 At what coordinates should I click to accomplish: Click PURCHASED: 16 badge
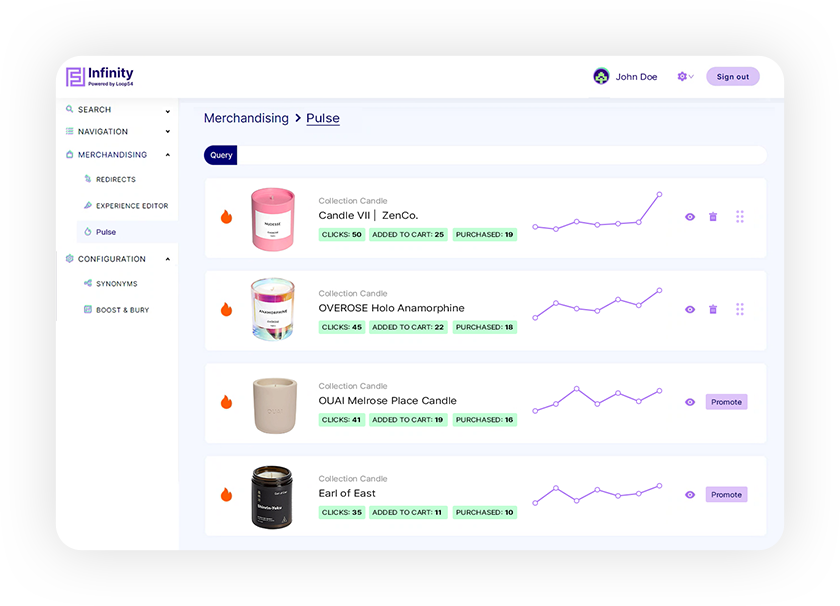pyautogui.click(x=484, y=420)
